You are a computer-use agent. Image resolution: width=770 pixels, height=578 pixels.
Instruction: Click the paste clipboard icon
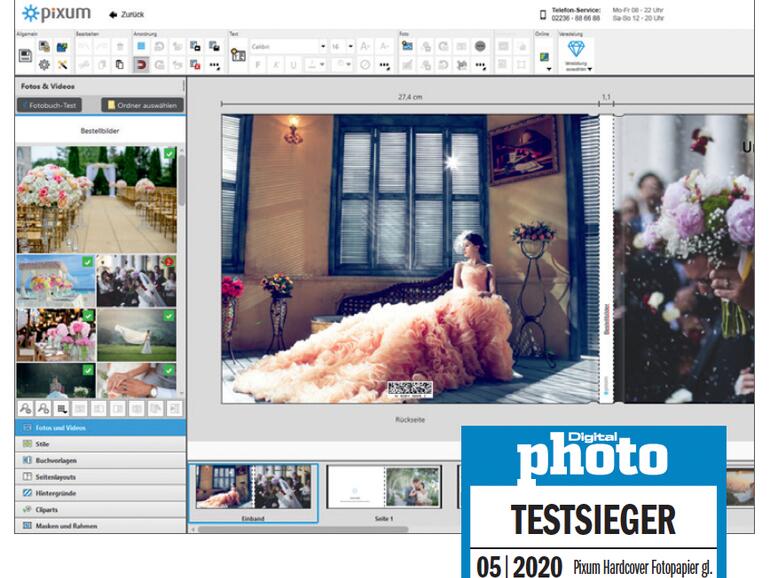pos(119,65)
